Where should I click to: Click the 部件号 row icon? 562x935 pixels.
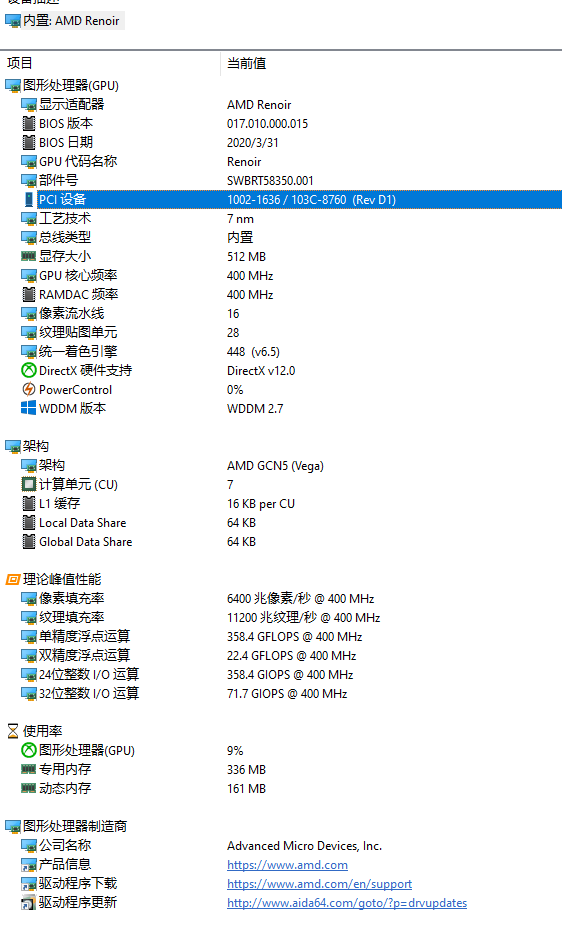point(29,181)
